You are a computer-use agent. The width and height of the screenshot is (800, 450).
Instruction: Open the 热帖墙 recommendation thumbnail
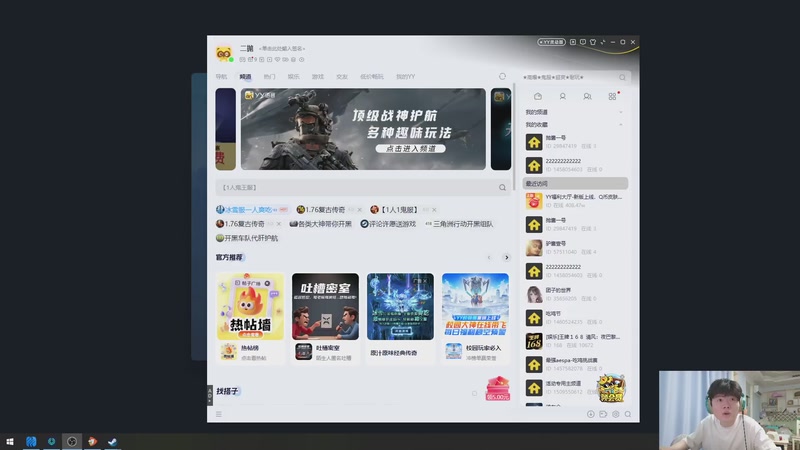(251, 307)
